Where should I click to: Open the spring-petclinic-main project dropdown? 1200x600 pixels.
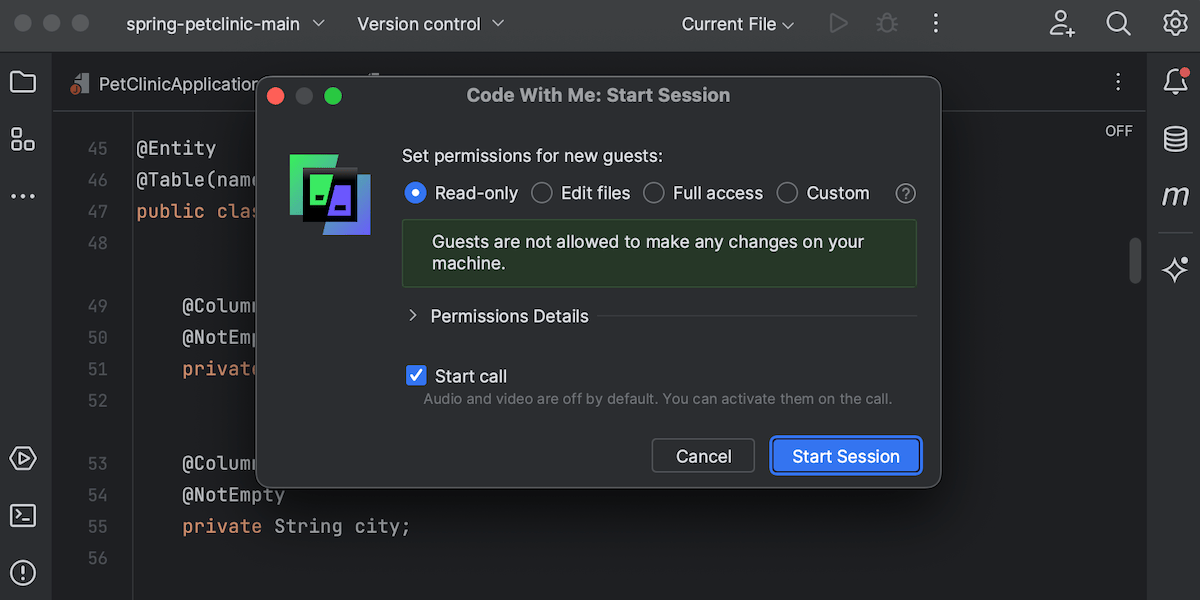coord(226,24)
